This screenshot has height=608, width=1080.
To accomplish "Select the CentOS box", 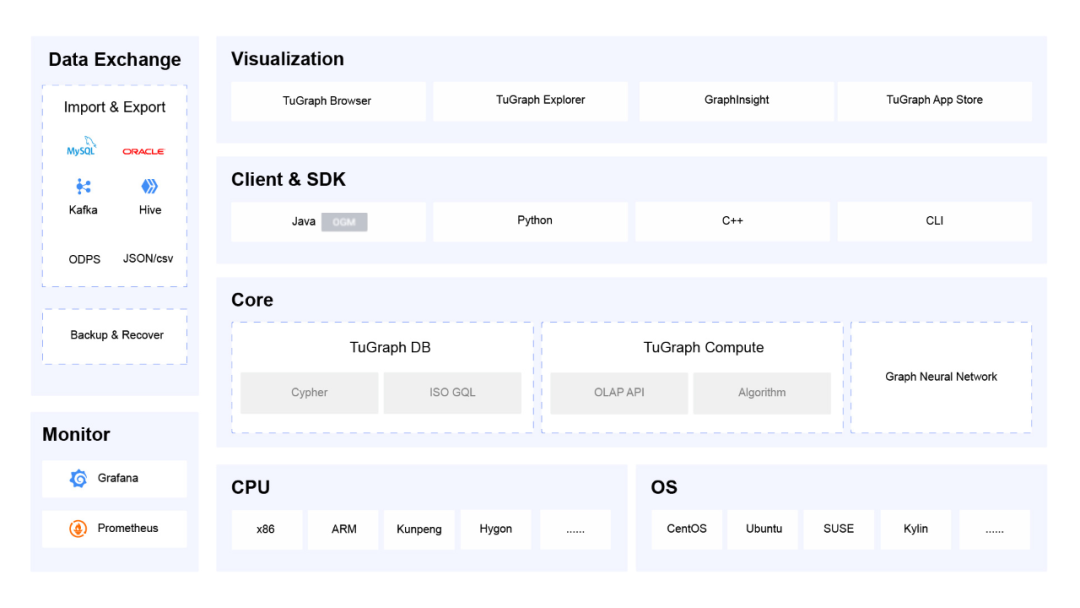I will [x=687, y=530].
